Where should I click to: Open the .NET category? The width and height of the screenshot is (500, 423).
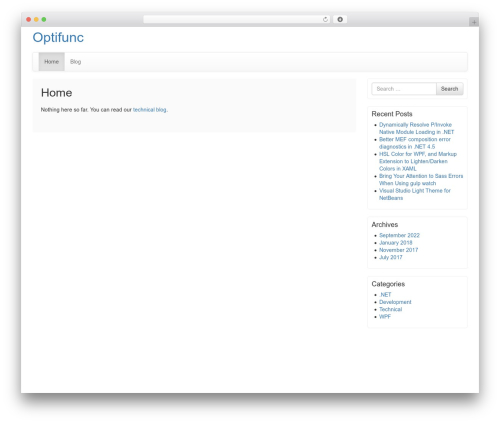click(x=385, y=295)
